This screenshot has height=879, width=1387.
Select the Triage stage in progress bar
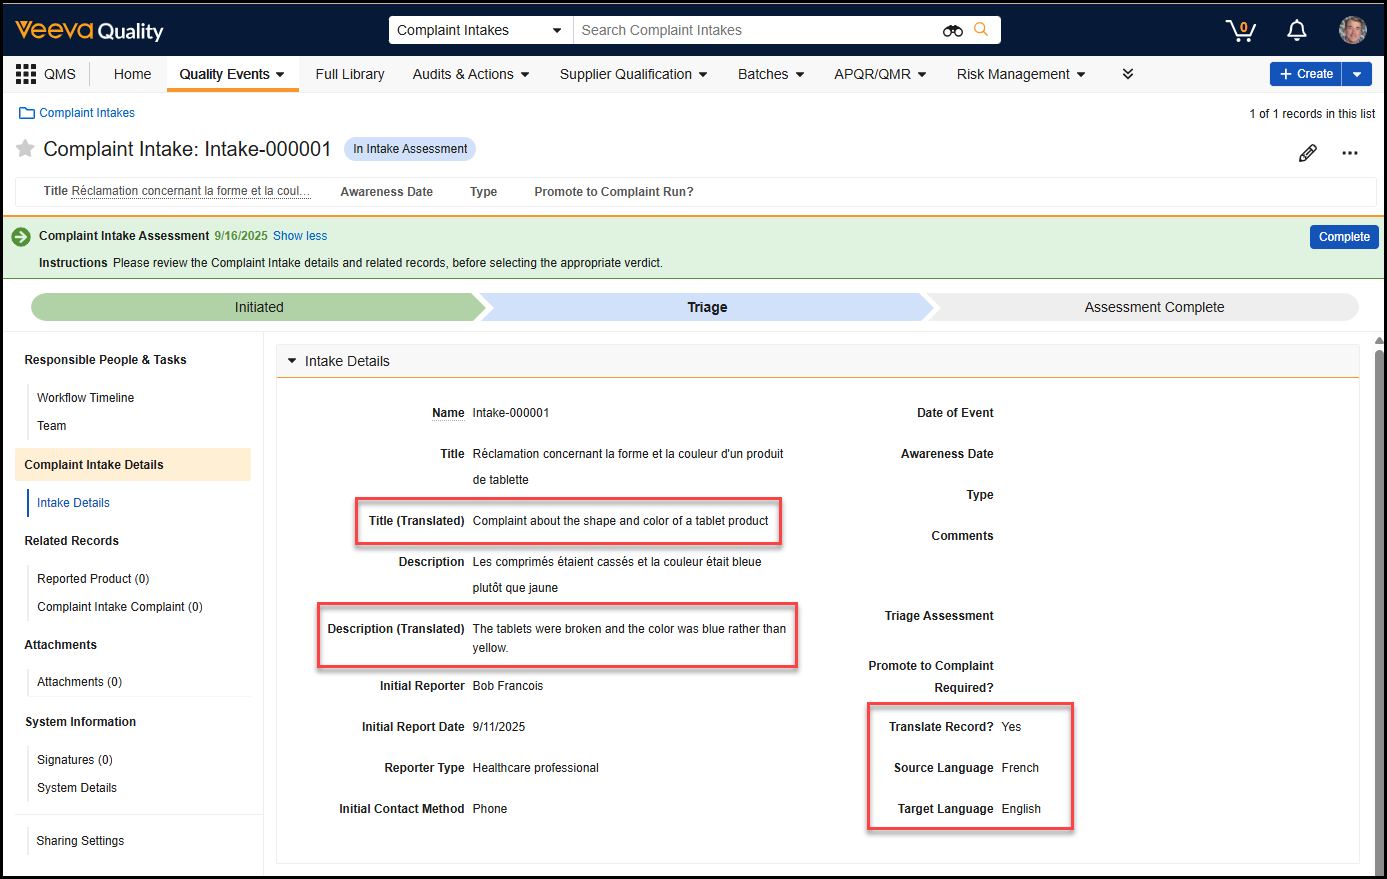pos(706,307)
